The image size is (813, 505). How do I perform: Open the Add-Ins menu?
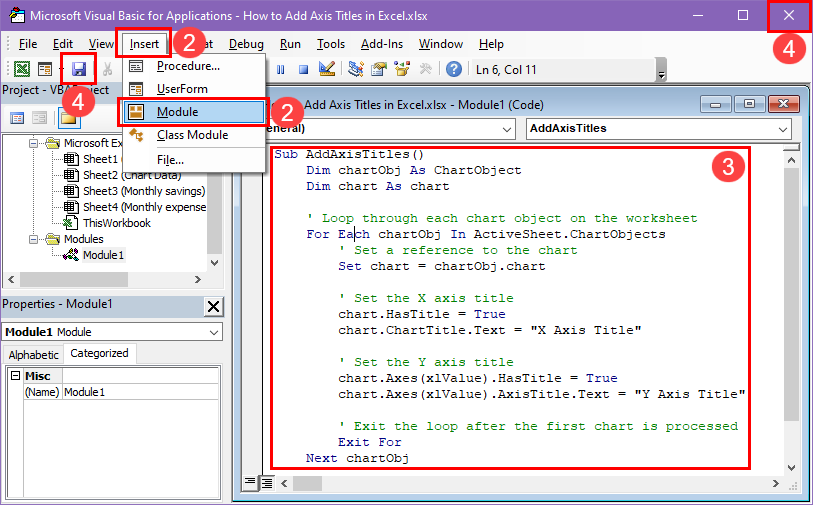click(x=382, y=44)
